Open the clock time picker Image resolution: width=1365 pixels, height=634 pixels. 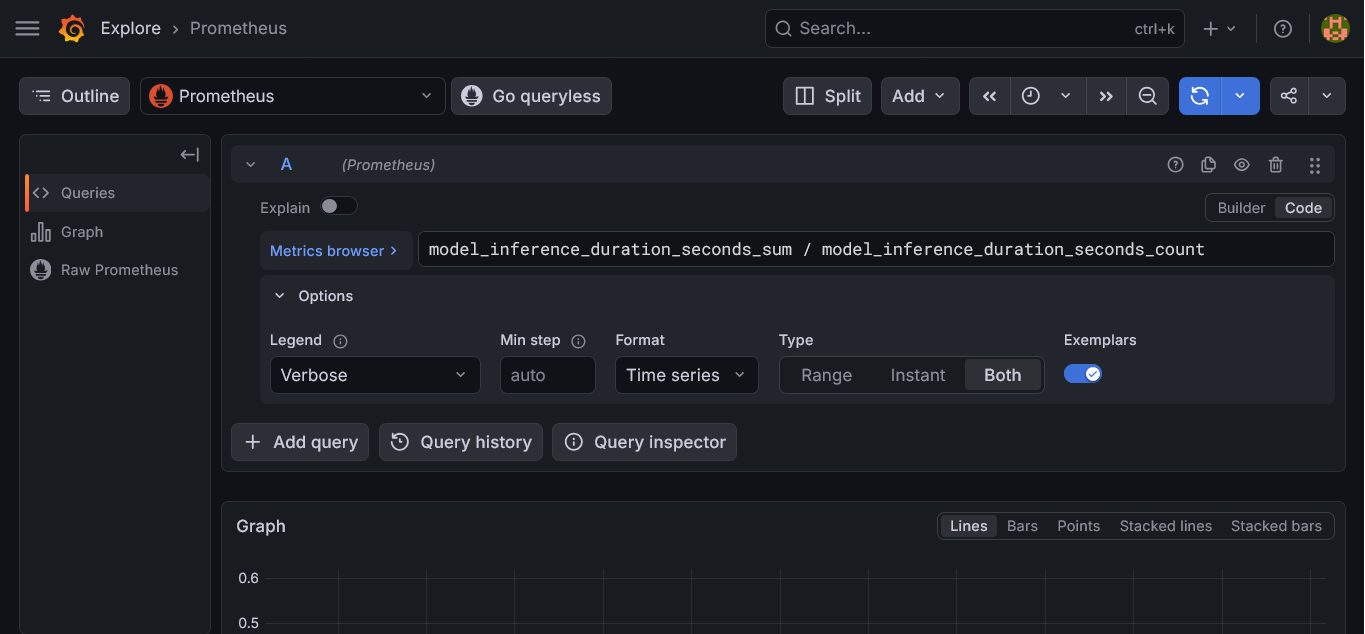click(1031, 96)
